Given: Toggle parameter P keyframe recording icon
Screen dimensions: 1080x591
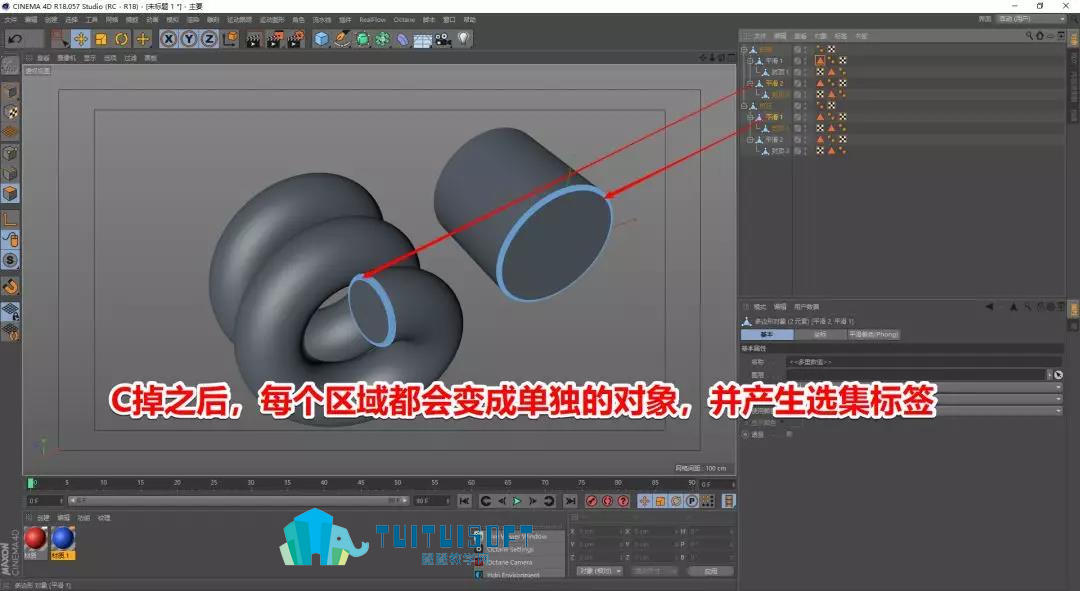Looking at the screenshot, I should [x=692, y=501].
